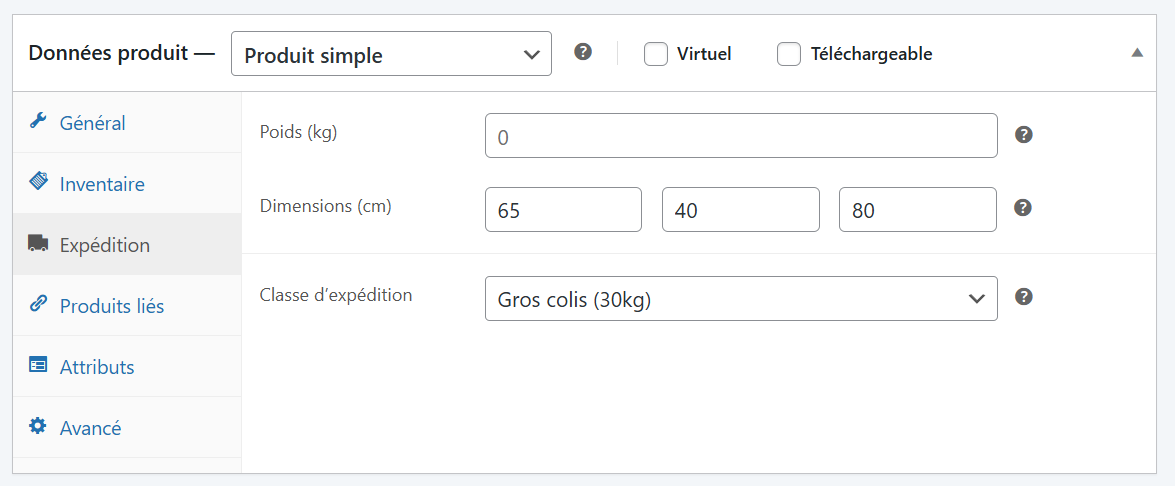Tick the Téléchargeable checkbox
Viewport: 1175px width, 486px height.
789,54
